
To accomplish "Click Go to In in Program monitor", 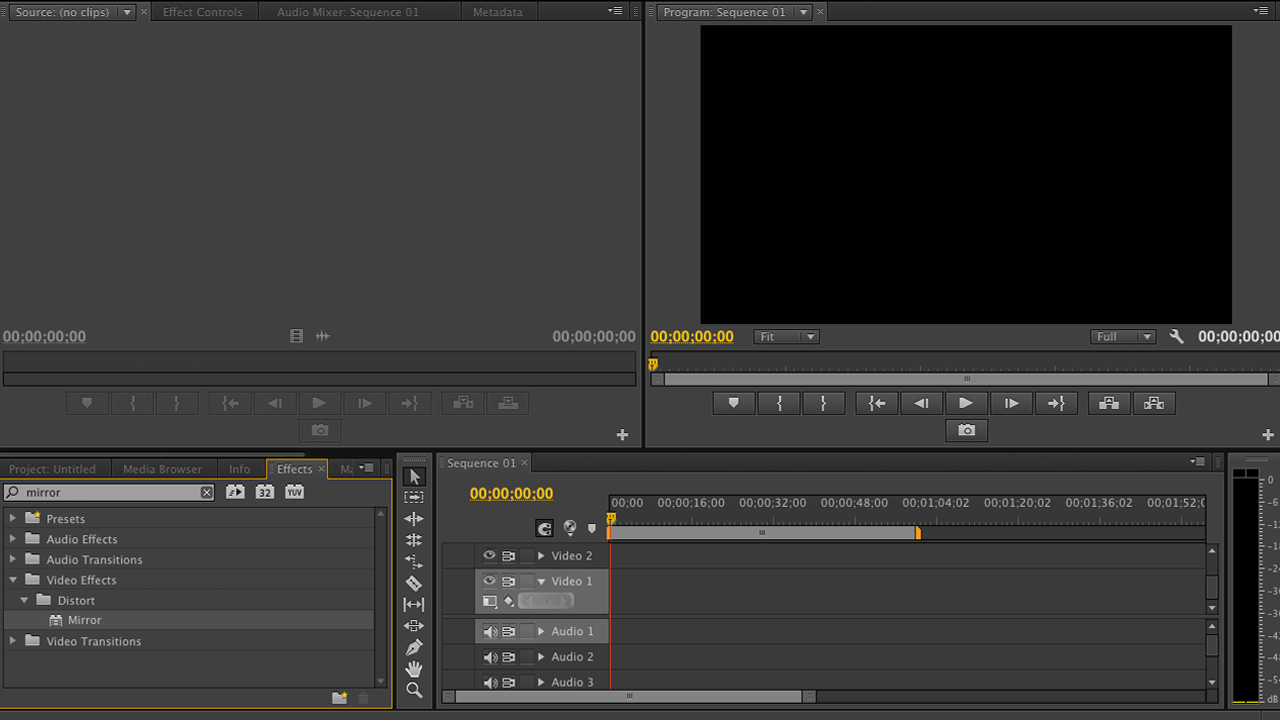I will click(877, 403).
